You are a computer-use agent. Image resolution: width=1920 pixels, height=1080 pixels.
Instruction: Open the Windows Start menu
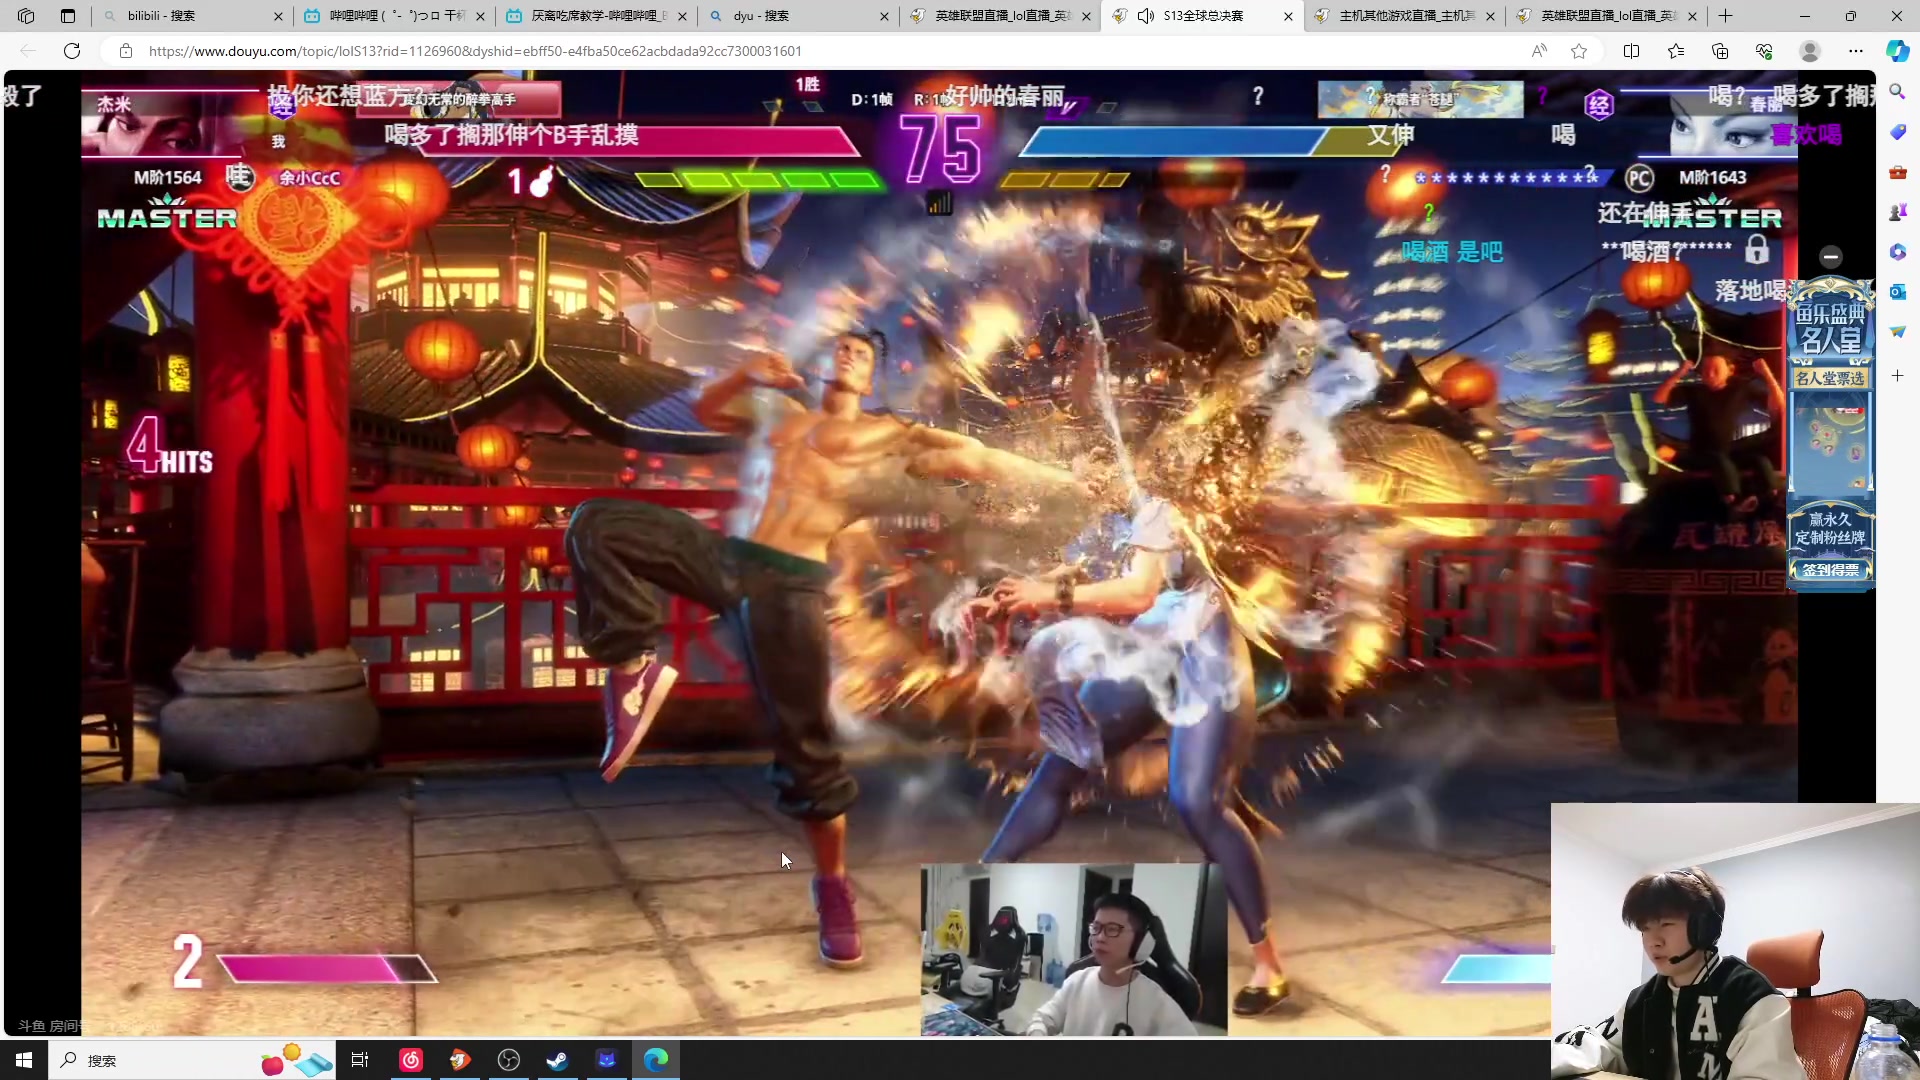click(x=24, y=1060)
